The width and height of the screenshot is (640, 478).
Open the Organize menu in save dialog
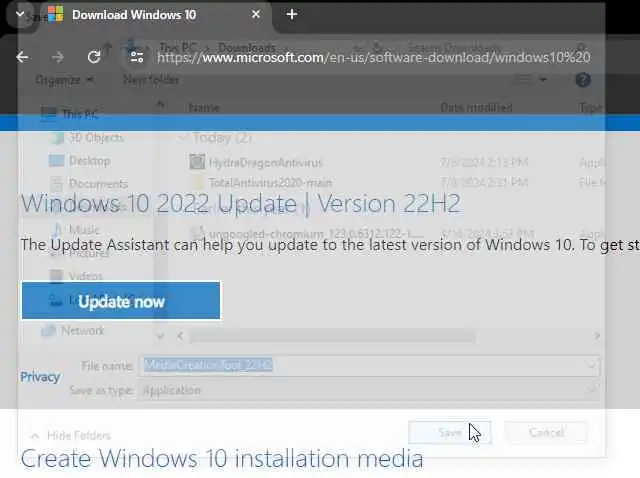pyautogui.click(x=64, y=80)
